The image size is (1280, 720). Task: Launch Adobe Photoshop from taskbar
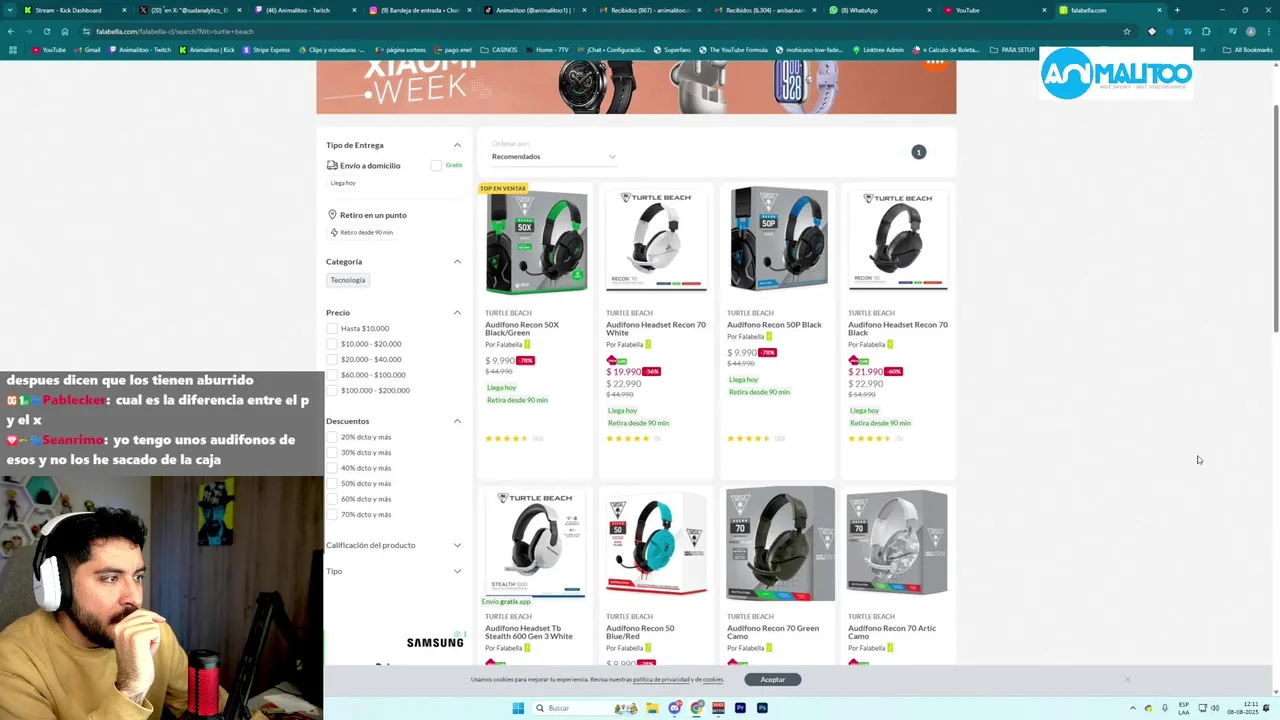tap(762, 708)
